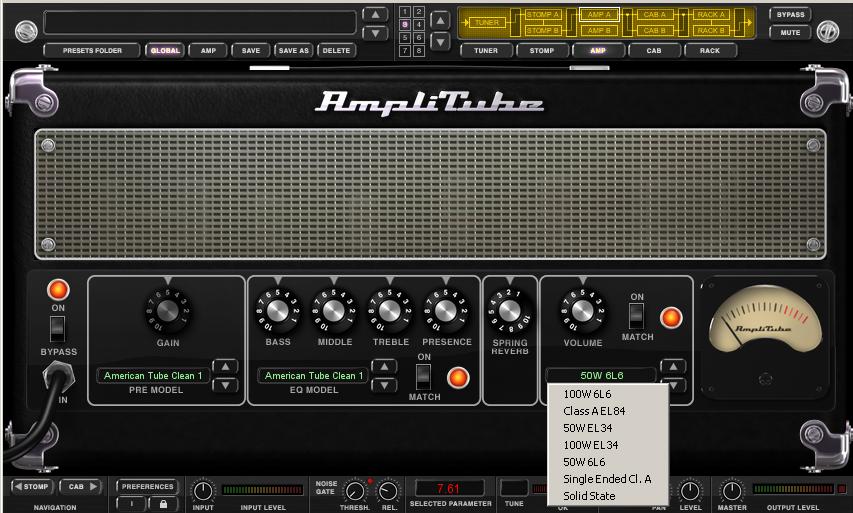This screenshot has height=513, width=853.
Task: Select the Amp preset mode button
Action: [208, 51]
